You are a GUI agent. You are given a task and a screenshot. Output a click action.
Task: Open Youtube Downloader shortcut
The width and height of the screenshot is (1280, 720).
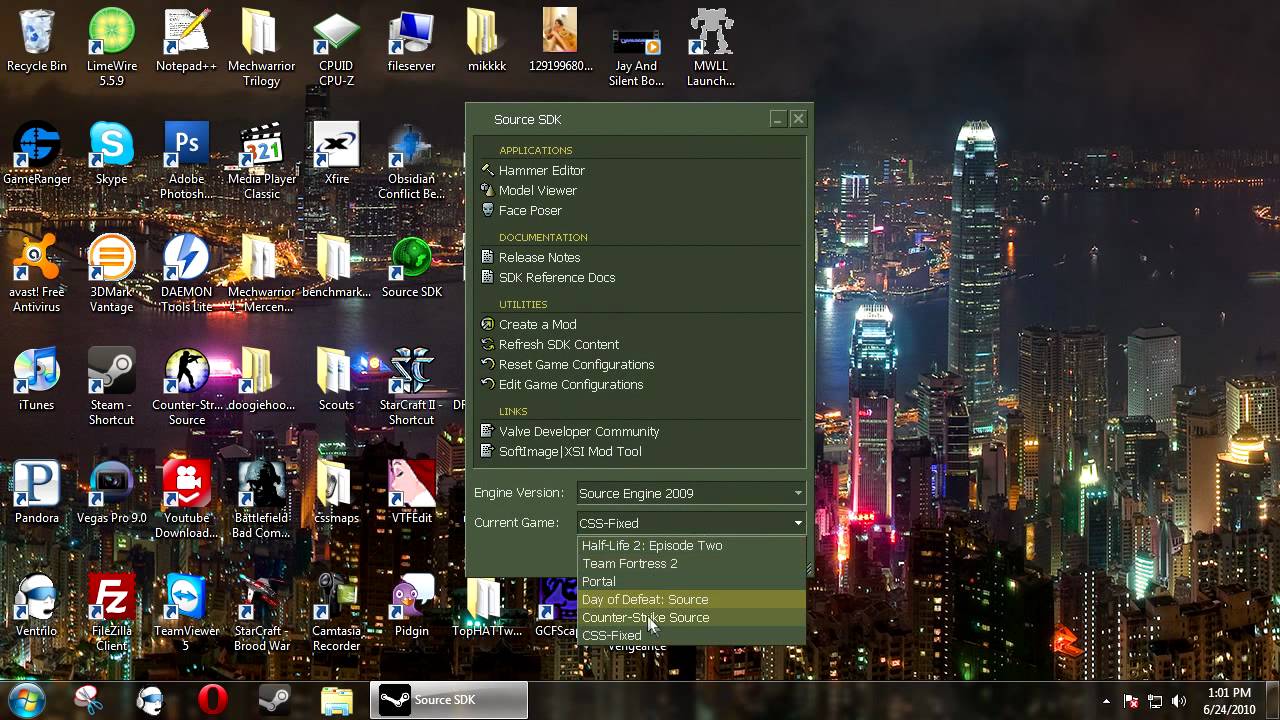tap(186, 499)
